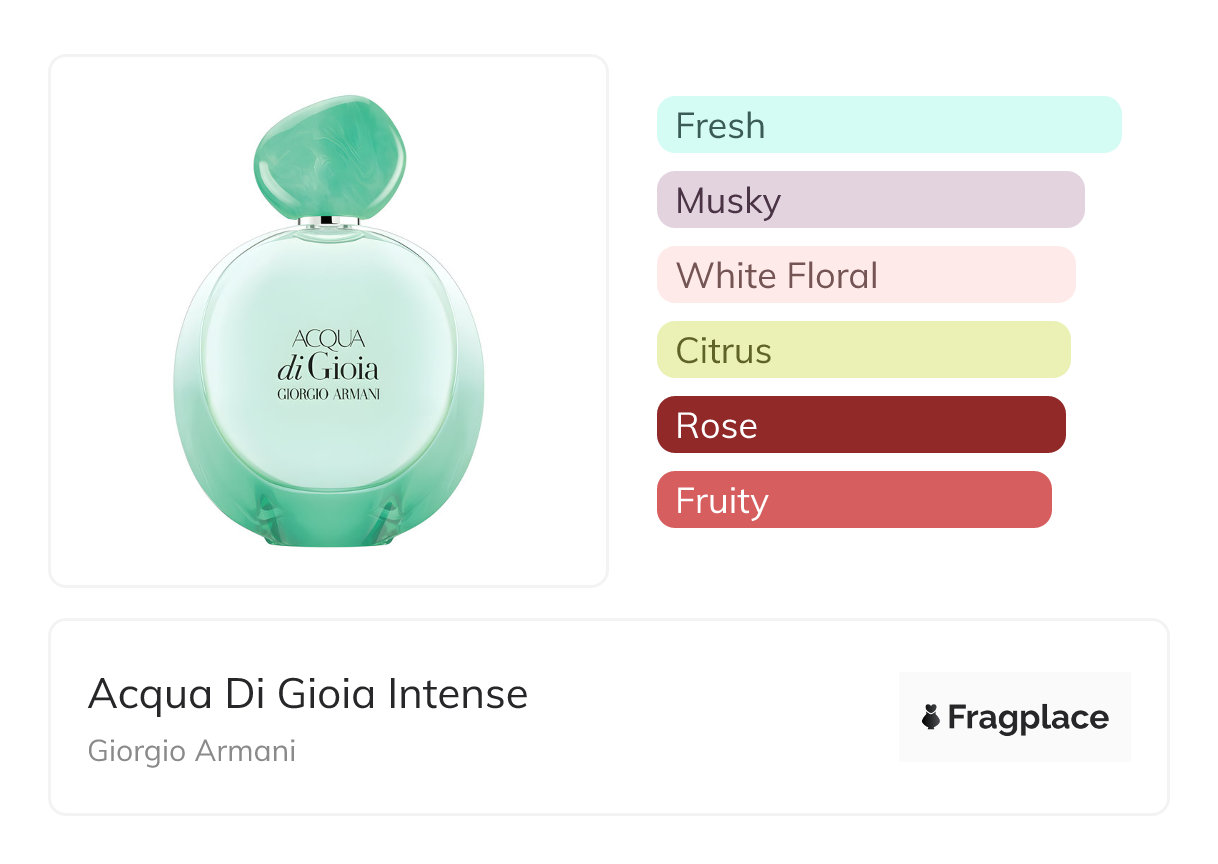Click the Fragplace perfume bottle logo icon
The image size is (1218, 864).
tap(931, 717)
